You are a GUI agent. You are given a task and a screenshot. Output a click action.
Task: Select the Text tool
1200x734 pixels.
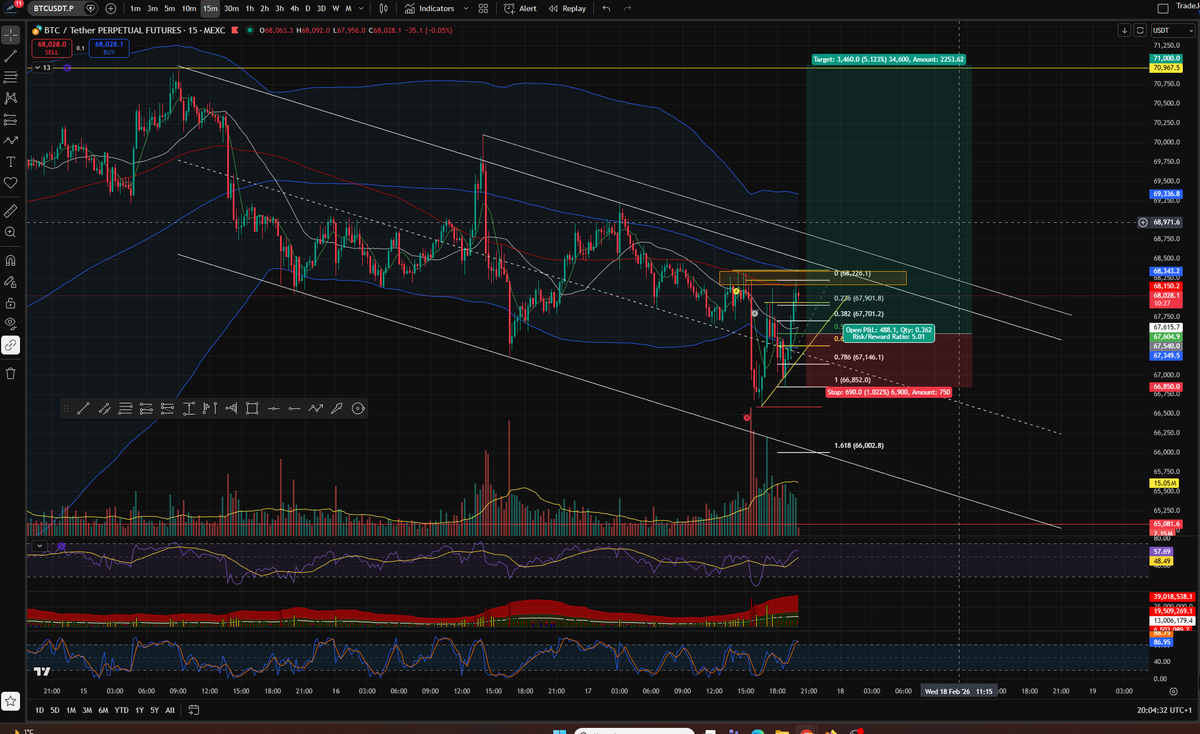pyautogui.click(x=11, y=161)
